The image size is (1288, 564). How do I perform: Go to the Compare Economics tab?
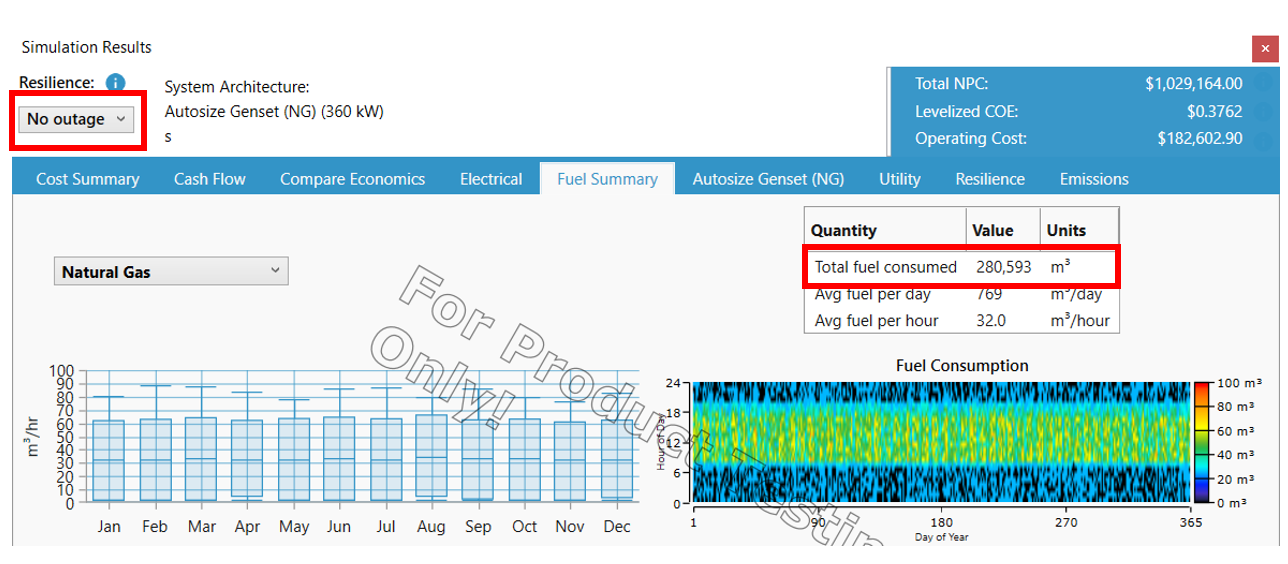point(352,179)
